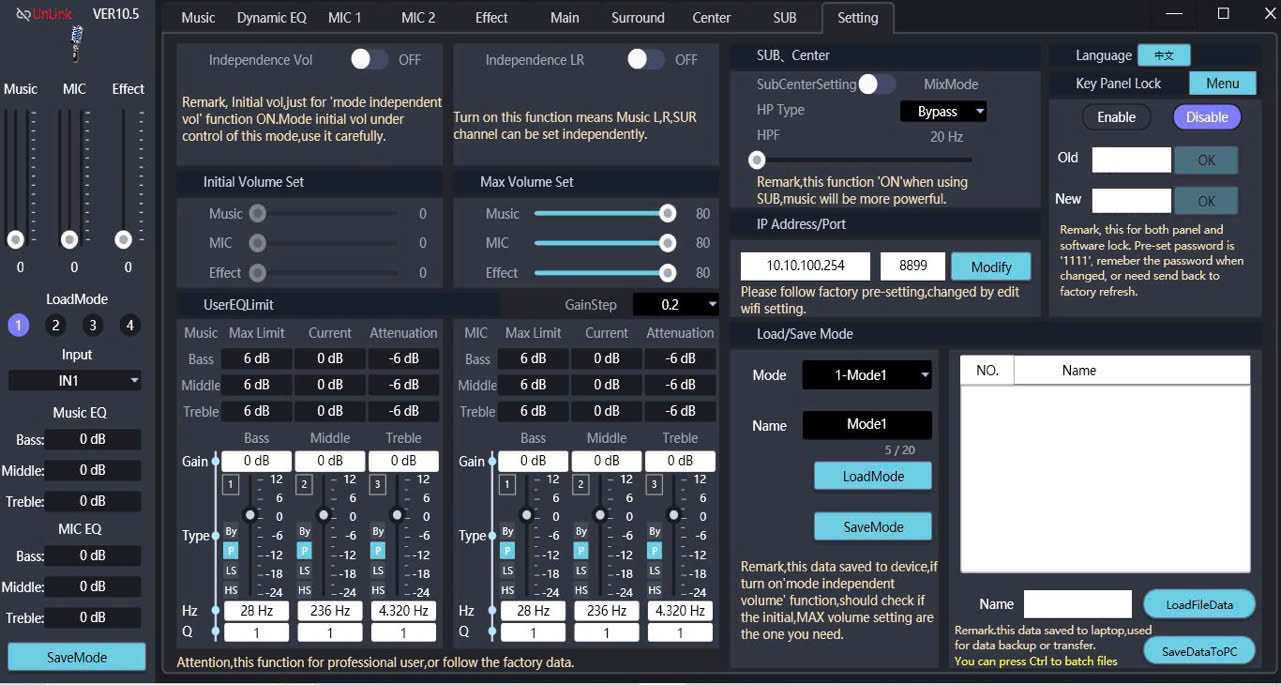Open the Surround tab
This screenshot has width=1281, height=685.
pos(637,18)
